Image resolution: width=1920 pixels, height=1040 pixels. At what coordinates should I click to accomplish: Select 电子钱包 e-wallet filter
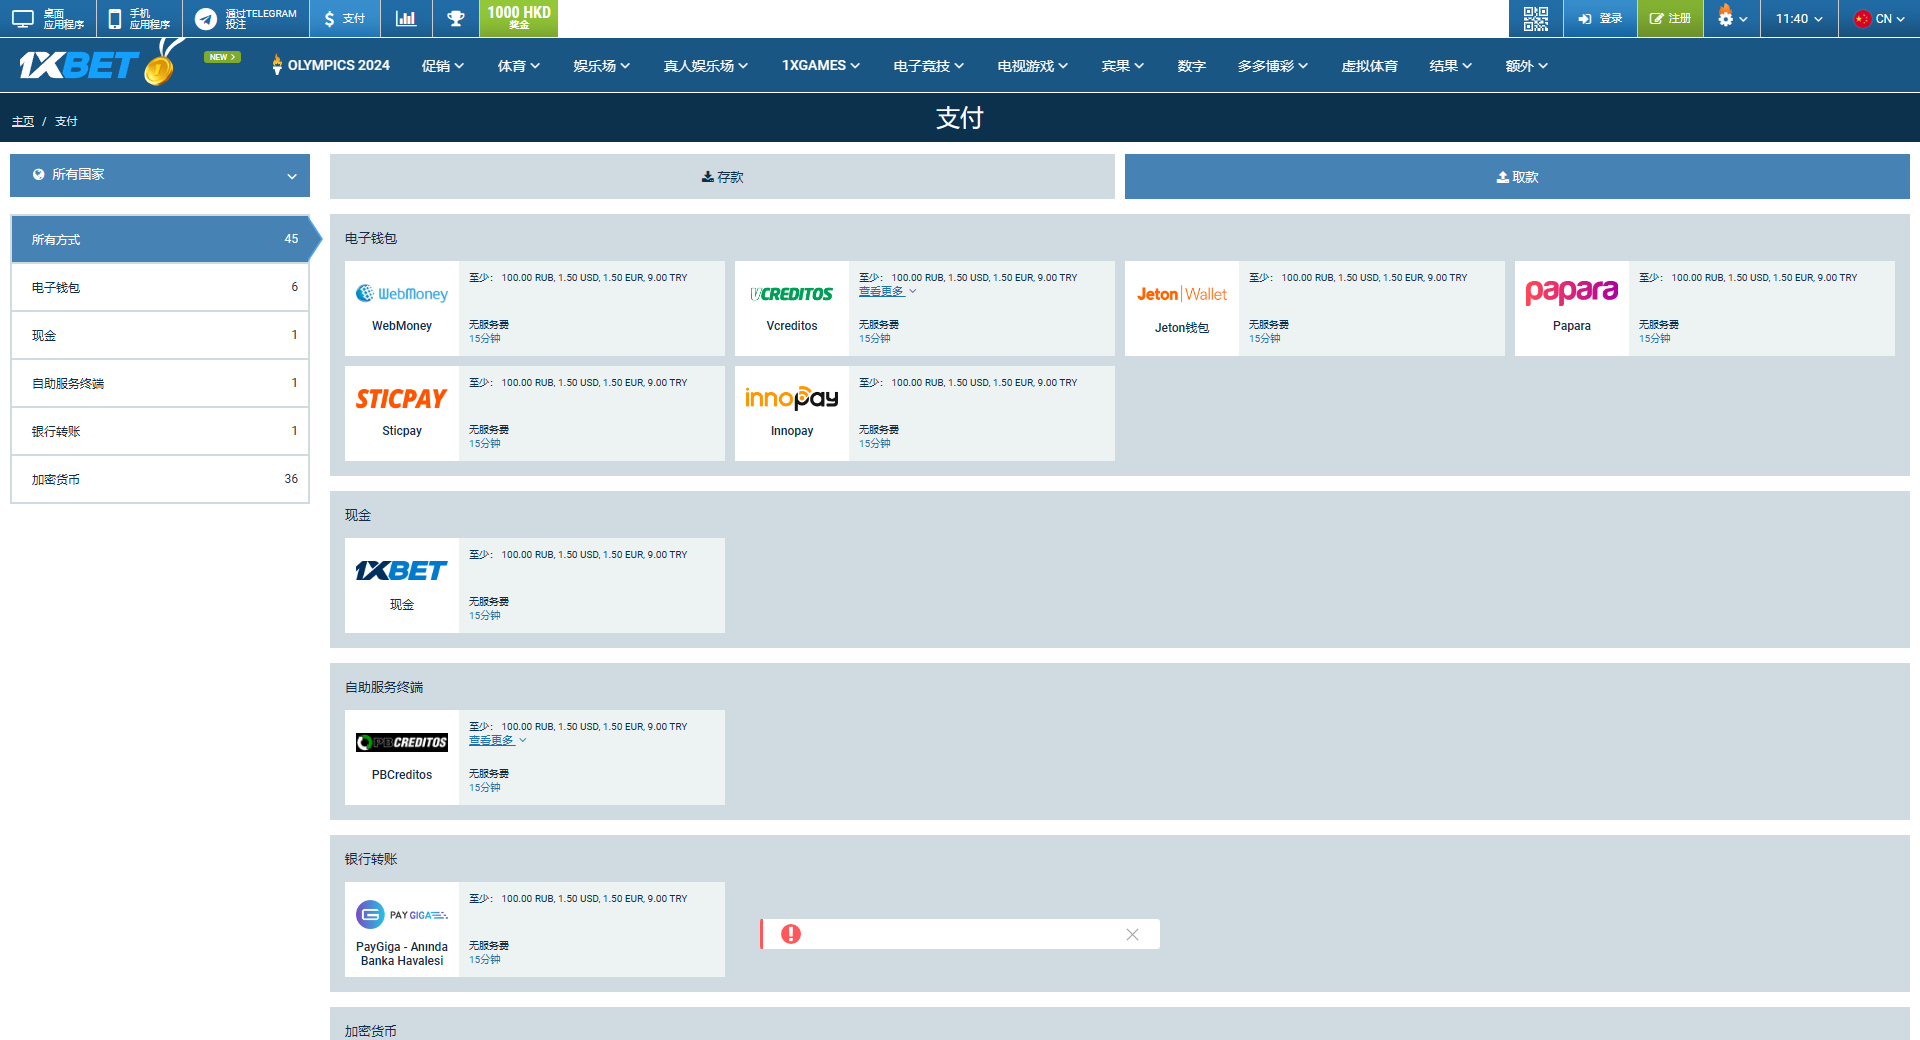(x=160, y=287)
